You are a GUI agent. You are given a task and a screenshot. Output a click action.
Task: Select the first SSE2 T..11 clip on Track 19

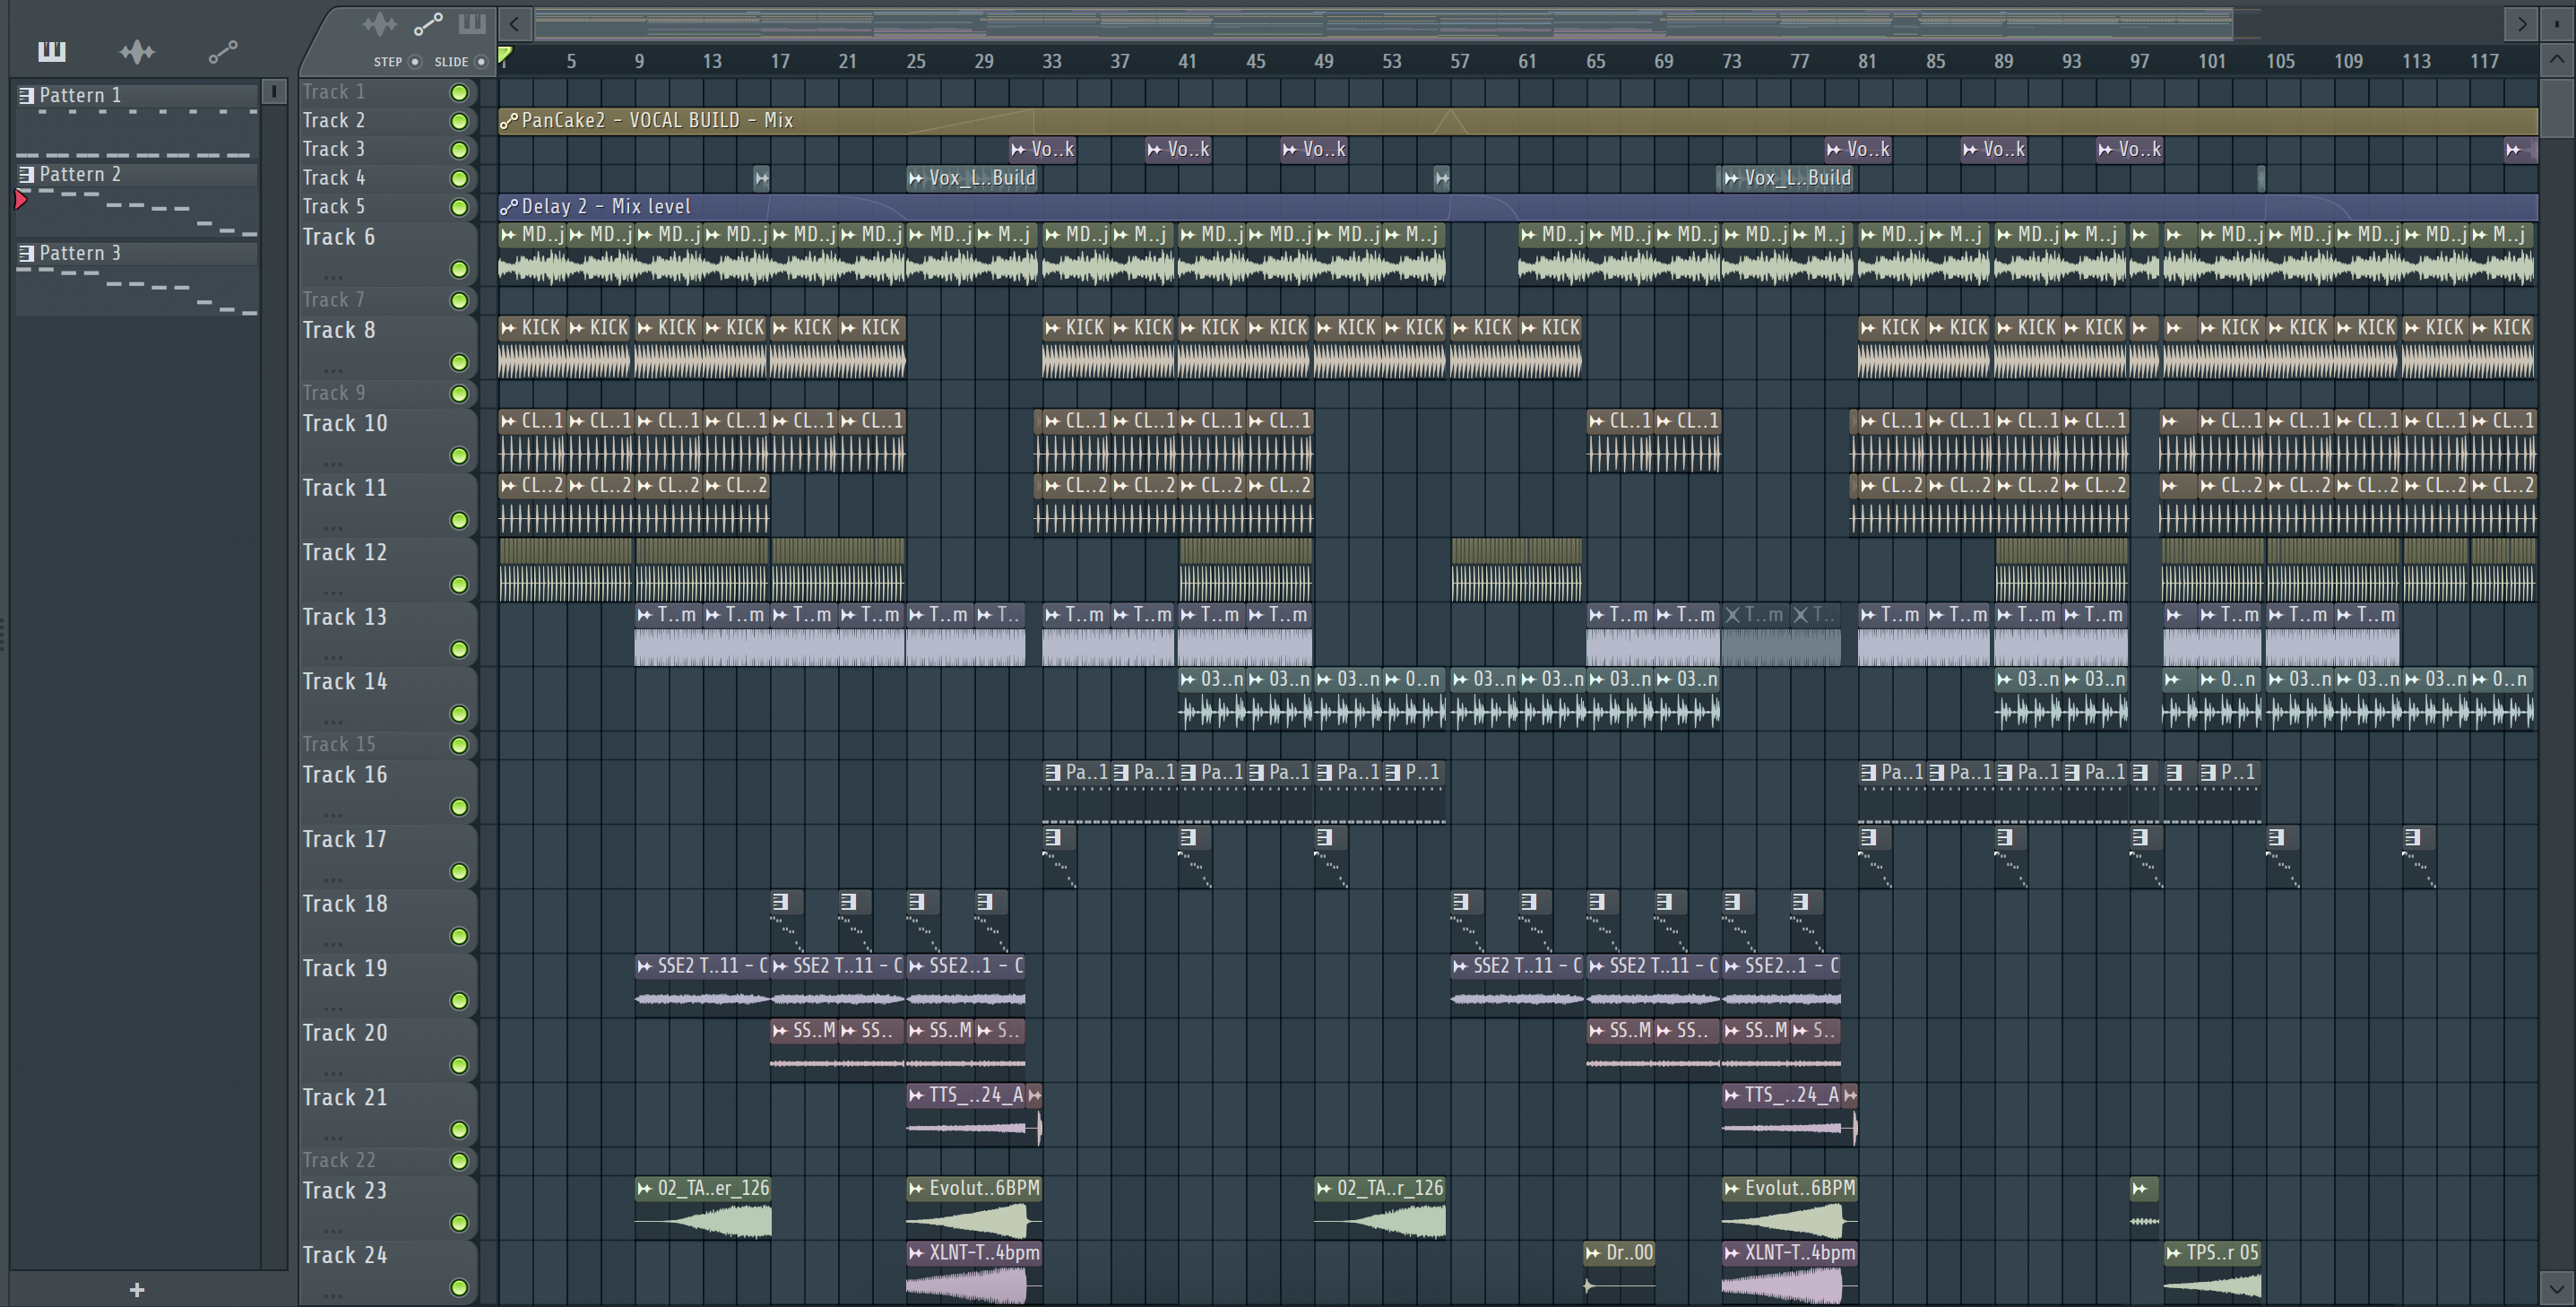point(702,984)
